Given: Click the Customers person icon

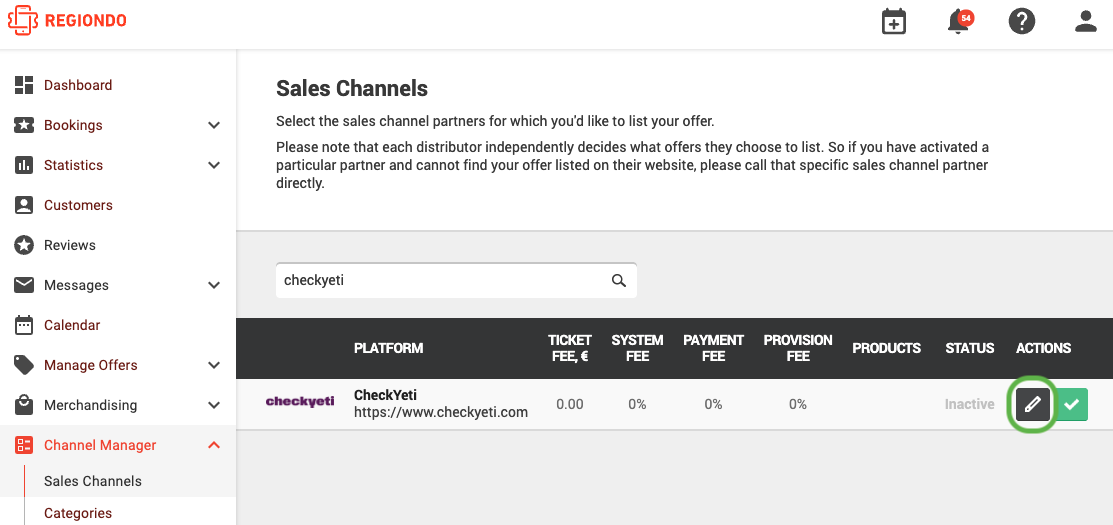Looking at the screenshot, I should [24, 205].
